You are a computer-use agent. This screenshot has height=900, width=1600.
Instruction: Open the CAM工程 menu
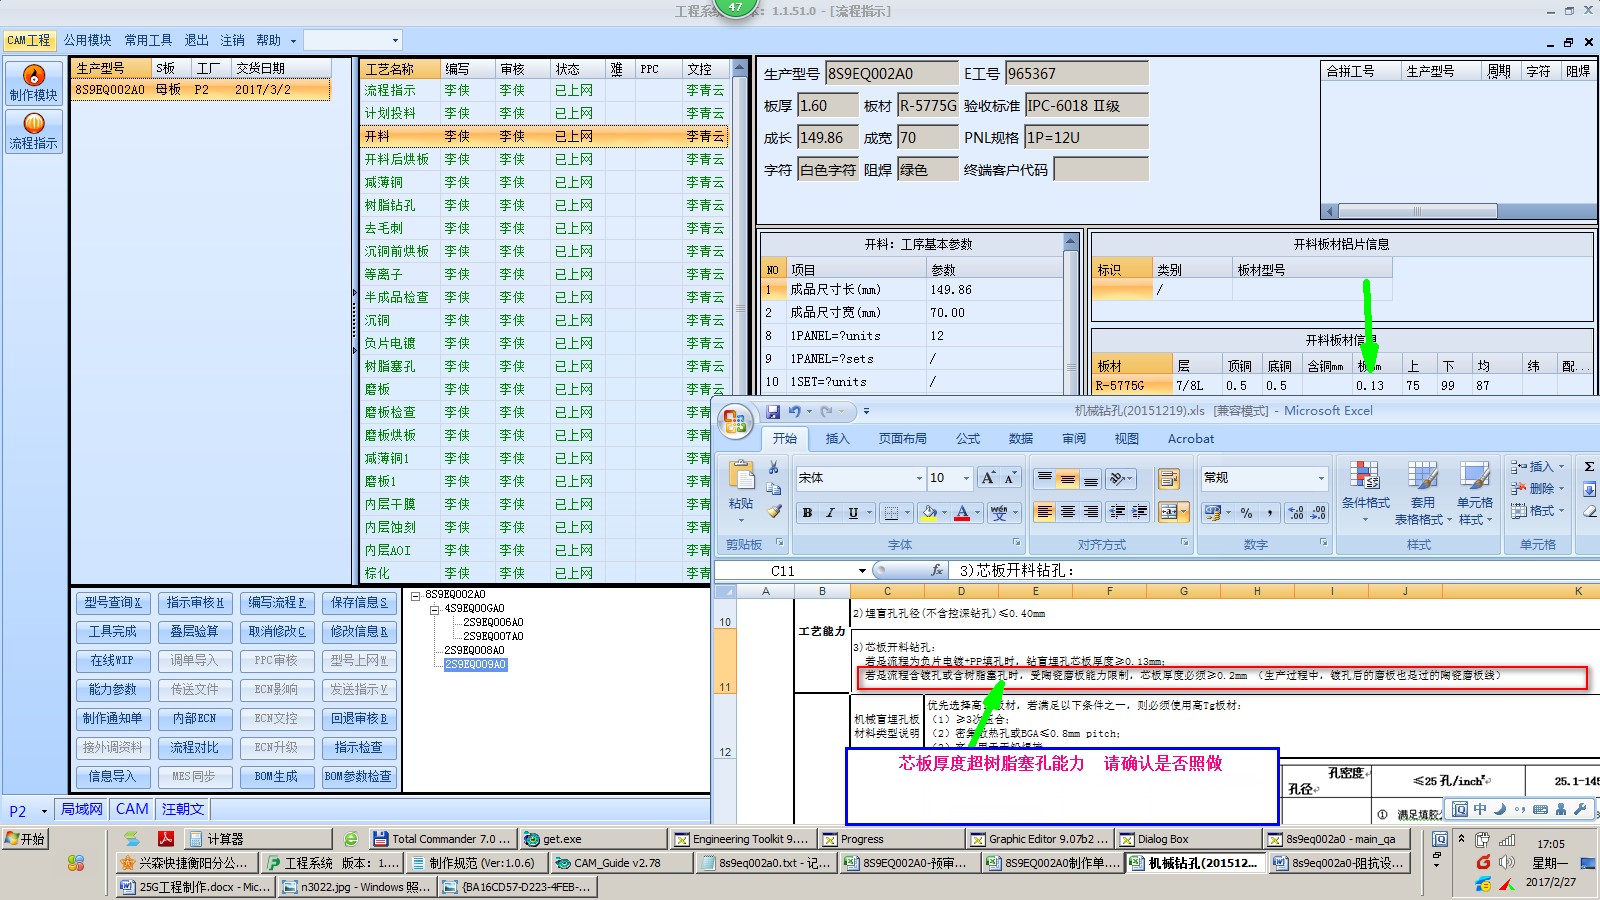point(28,40)
